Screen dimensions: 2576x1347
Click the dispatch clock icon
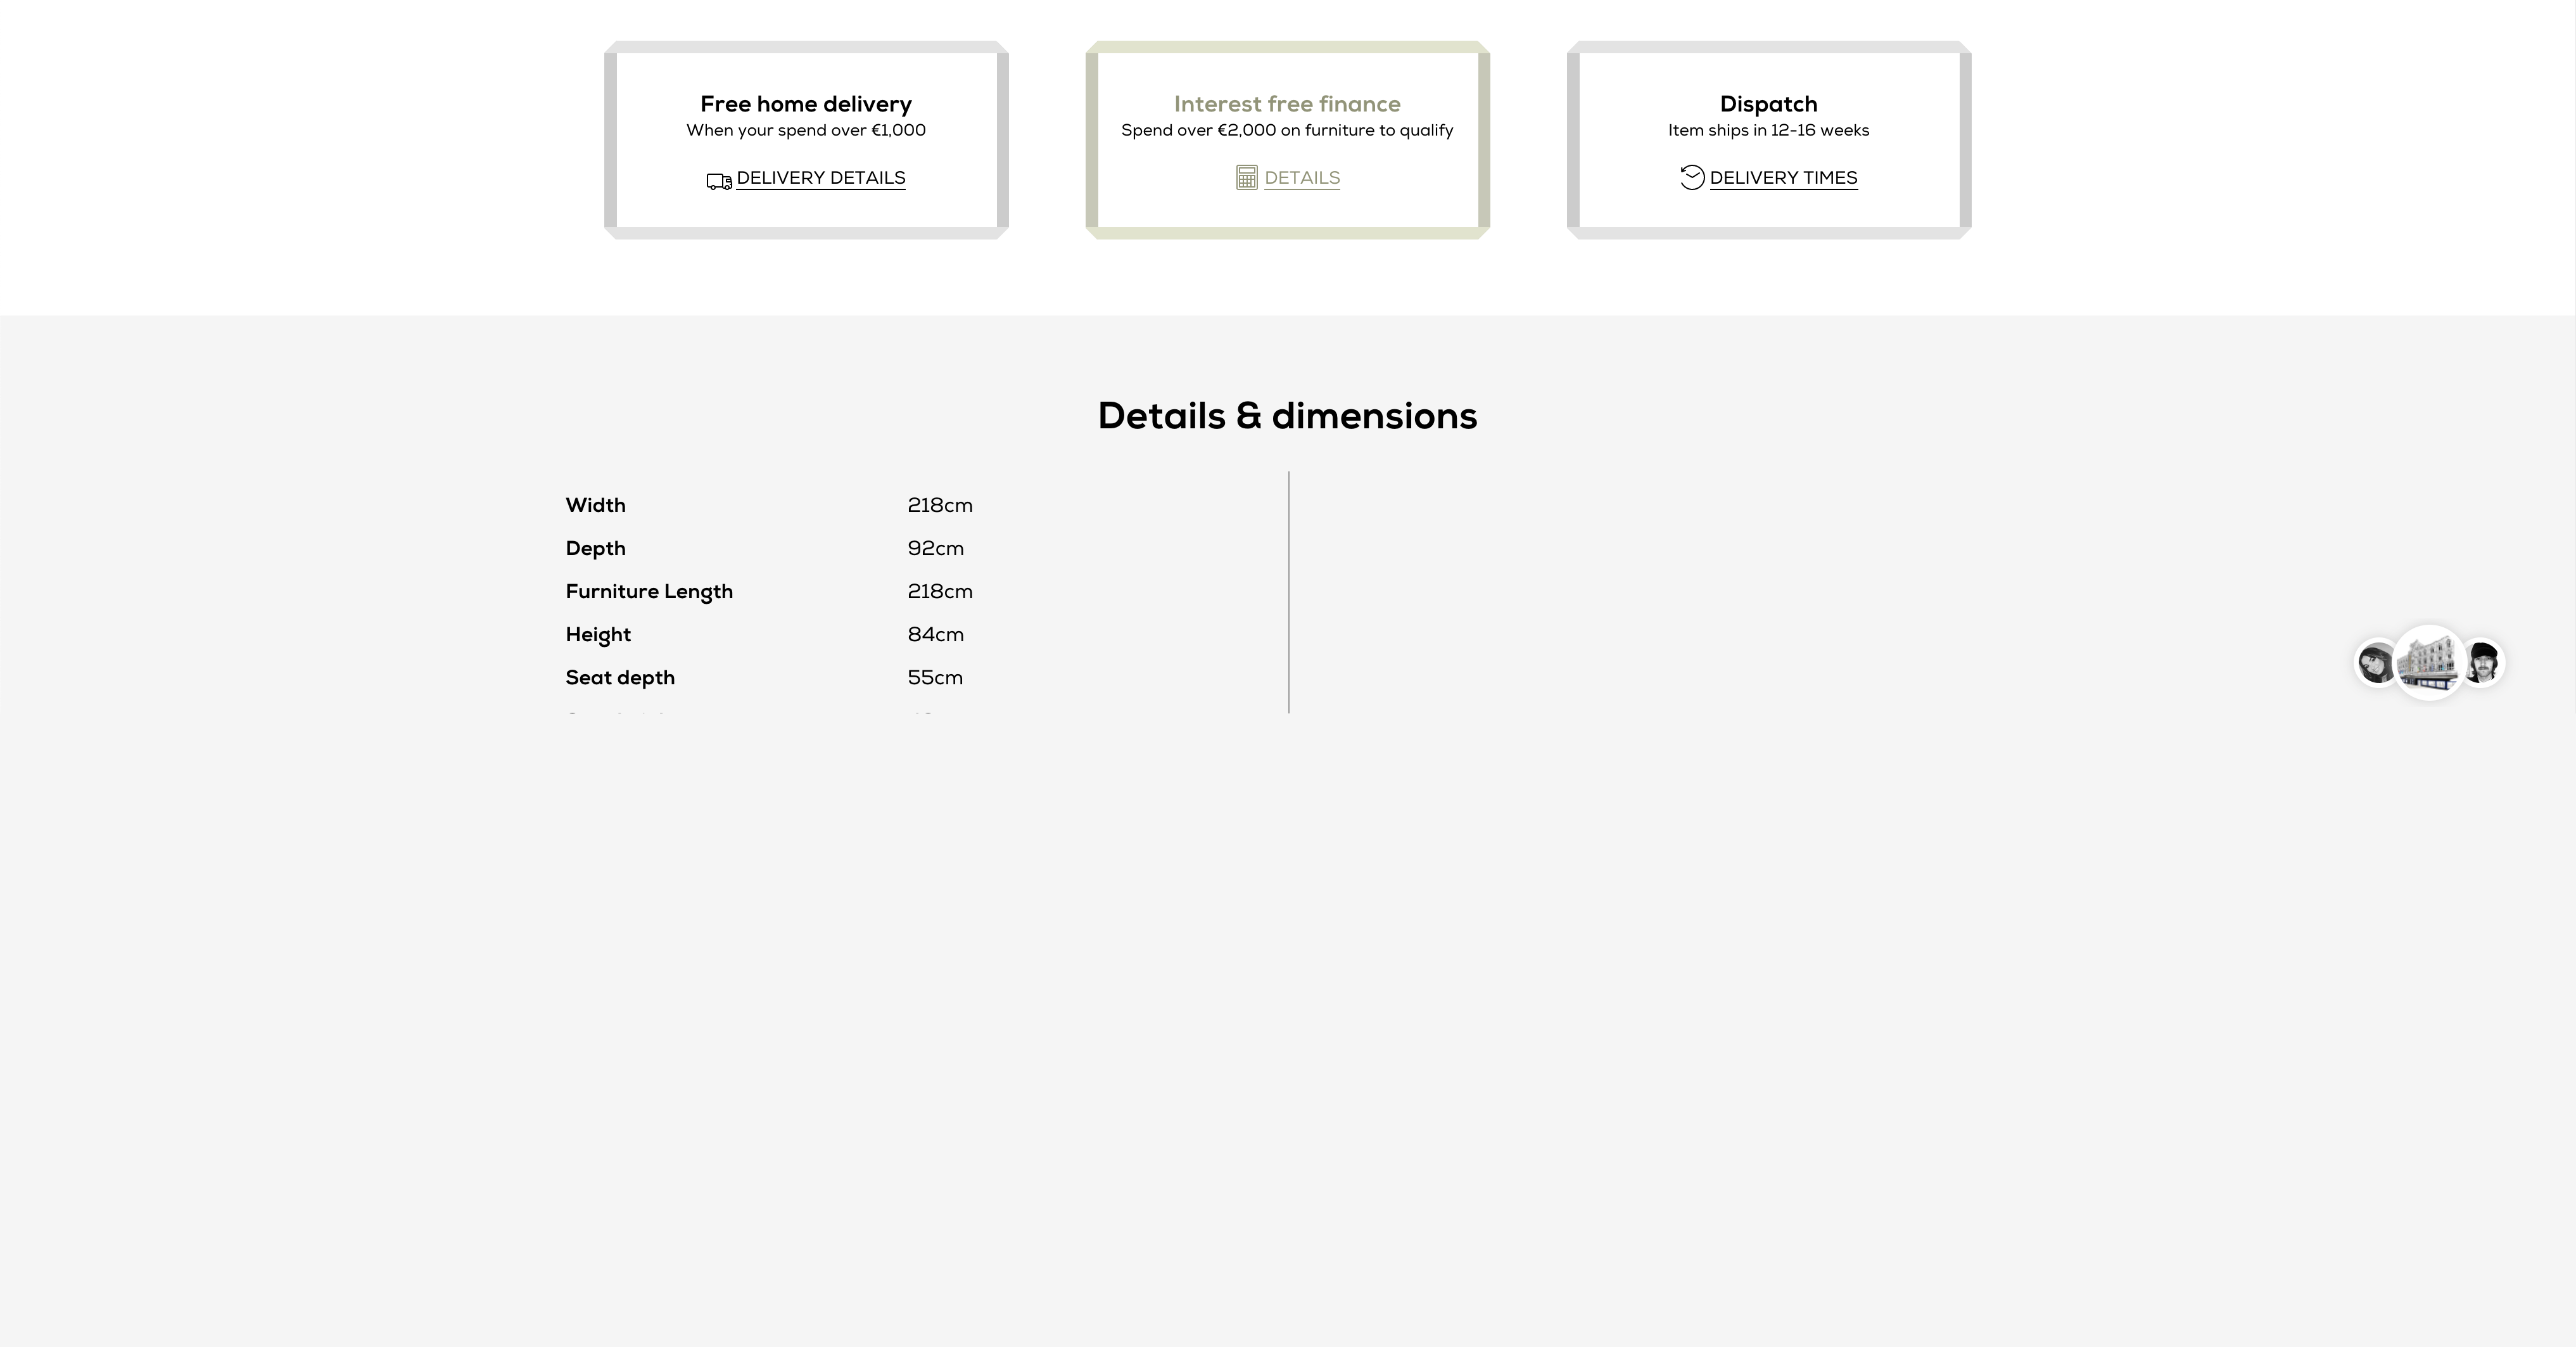click(x=1692, y=177)
